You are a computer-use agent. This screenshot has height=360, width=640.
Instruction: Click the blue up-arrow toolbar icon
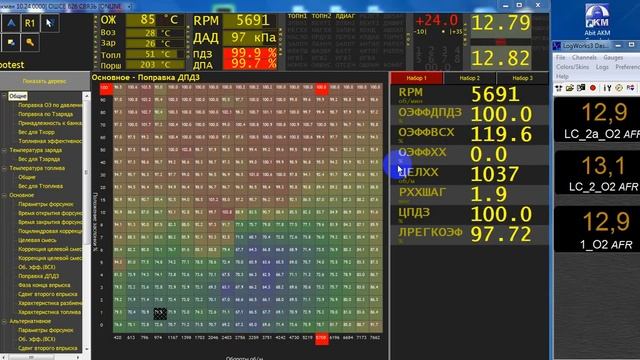[11, 23]
